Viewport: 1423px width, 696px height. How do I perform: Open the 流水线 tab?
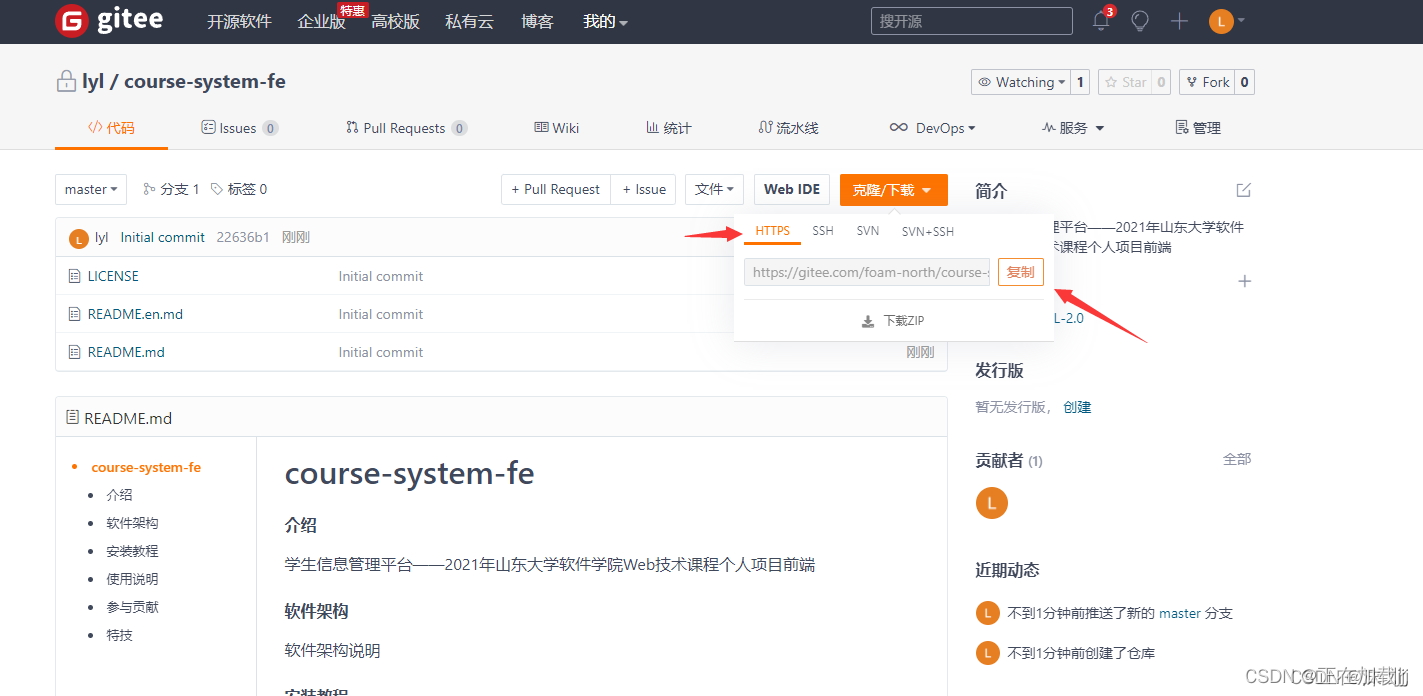point(789,128)
